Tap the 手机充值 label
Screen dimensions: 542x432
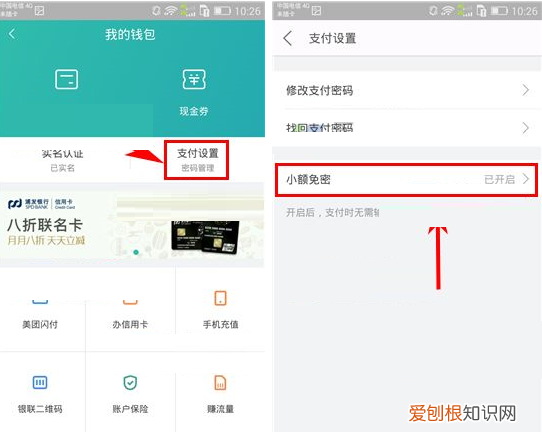click(221, 324)
